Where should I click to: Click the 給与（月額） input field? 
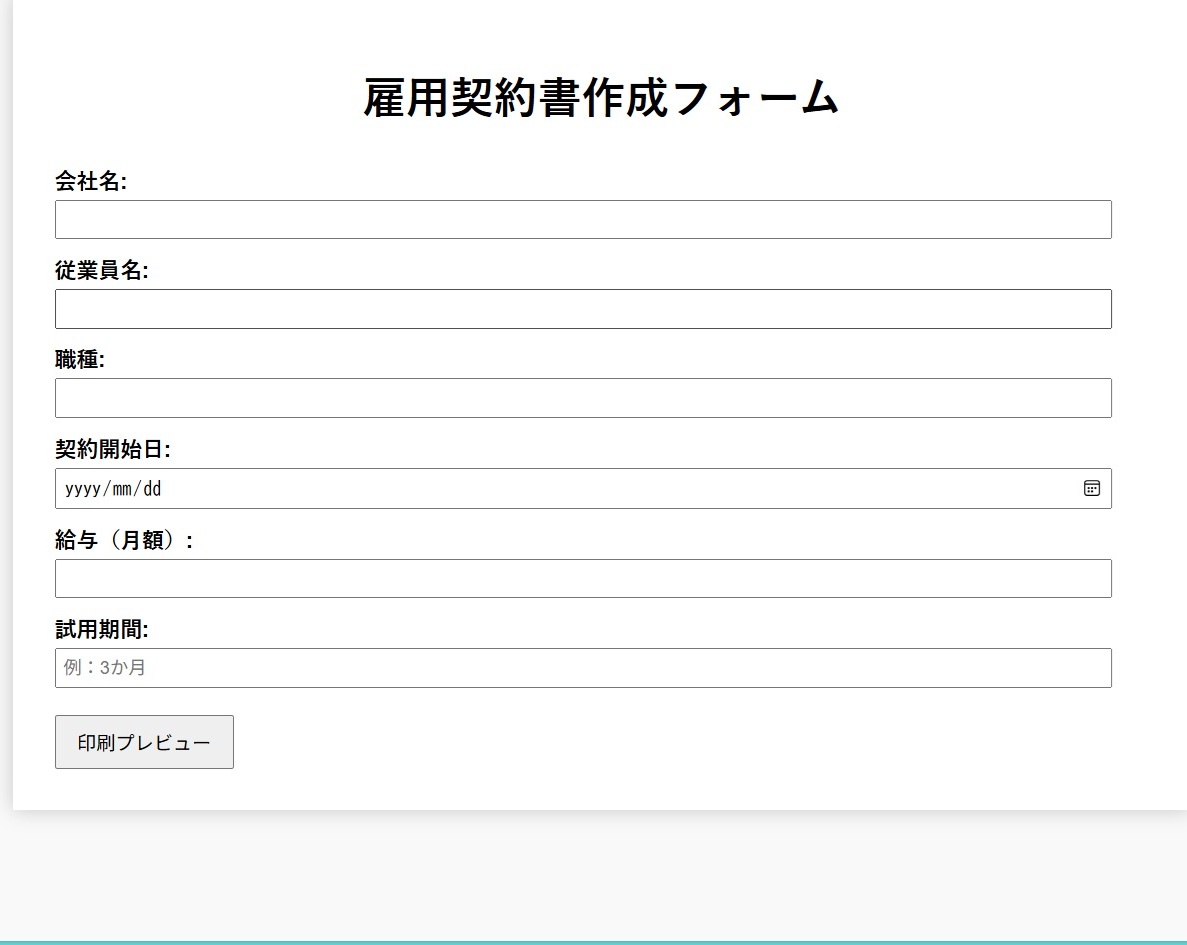tap(583, 578)
